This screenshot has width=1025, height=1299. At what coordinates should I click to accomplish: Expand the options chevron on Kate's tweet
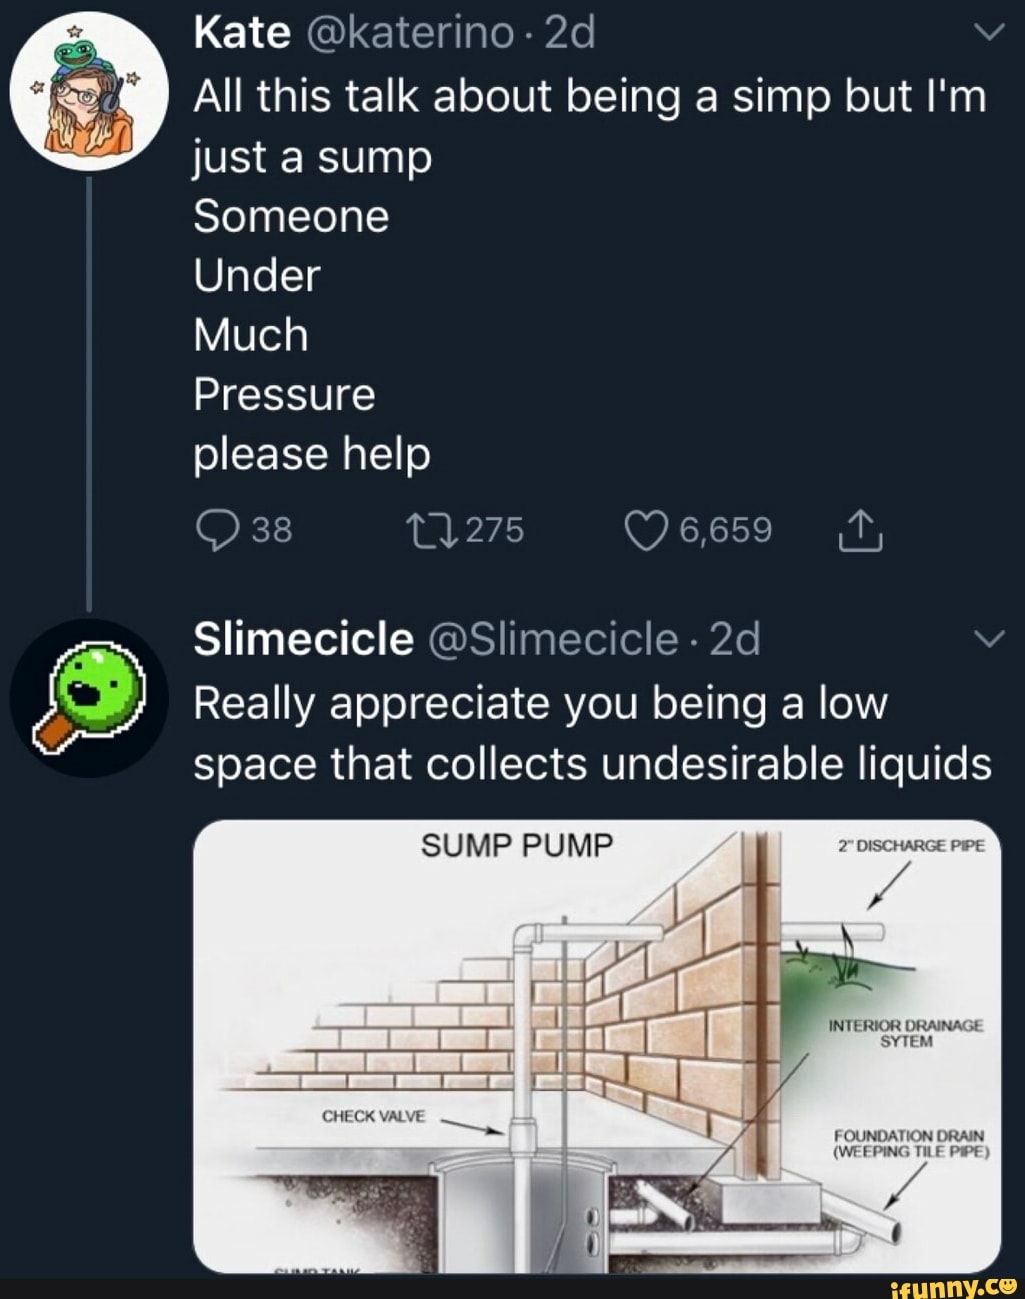pyautogui.click(x=988, y=33)
